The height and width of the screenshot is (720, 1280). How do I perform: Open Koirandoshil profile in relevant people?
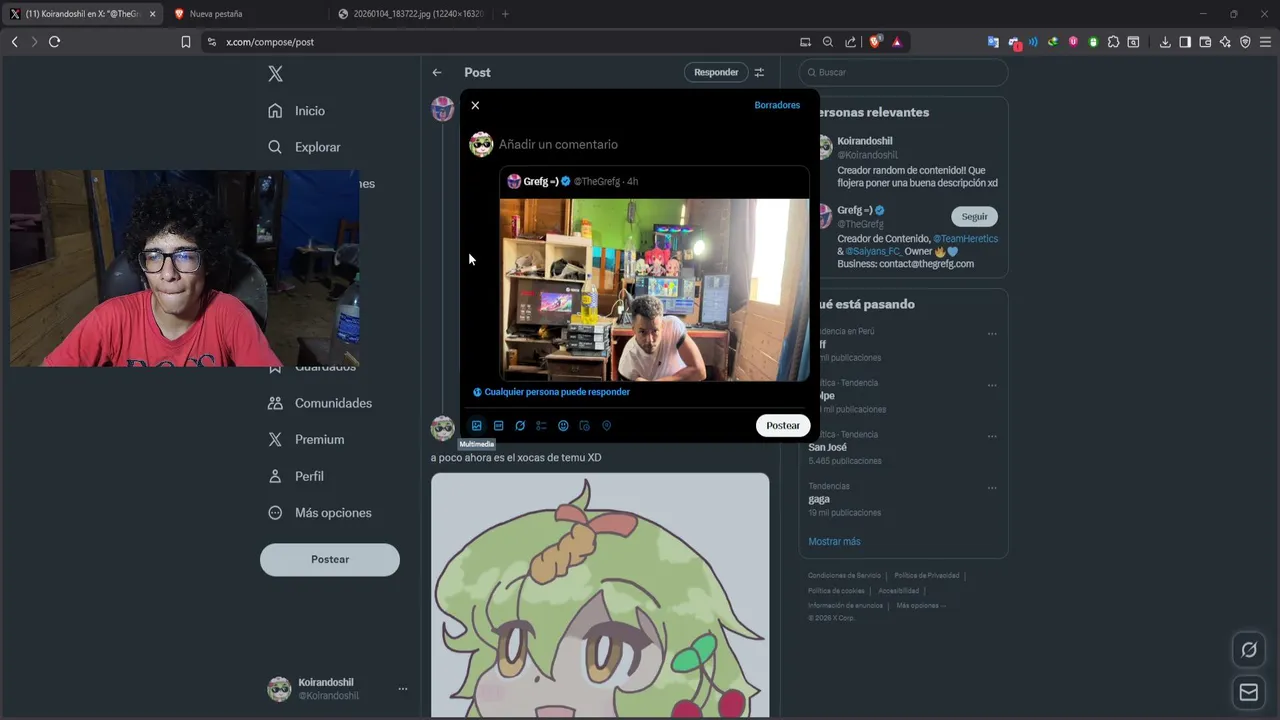coord(865,141)
